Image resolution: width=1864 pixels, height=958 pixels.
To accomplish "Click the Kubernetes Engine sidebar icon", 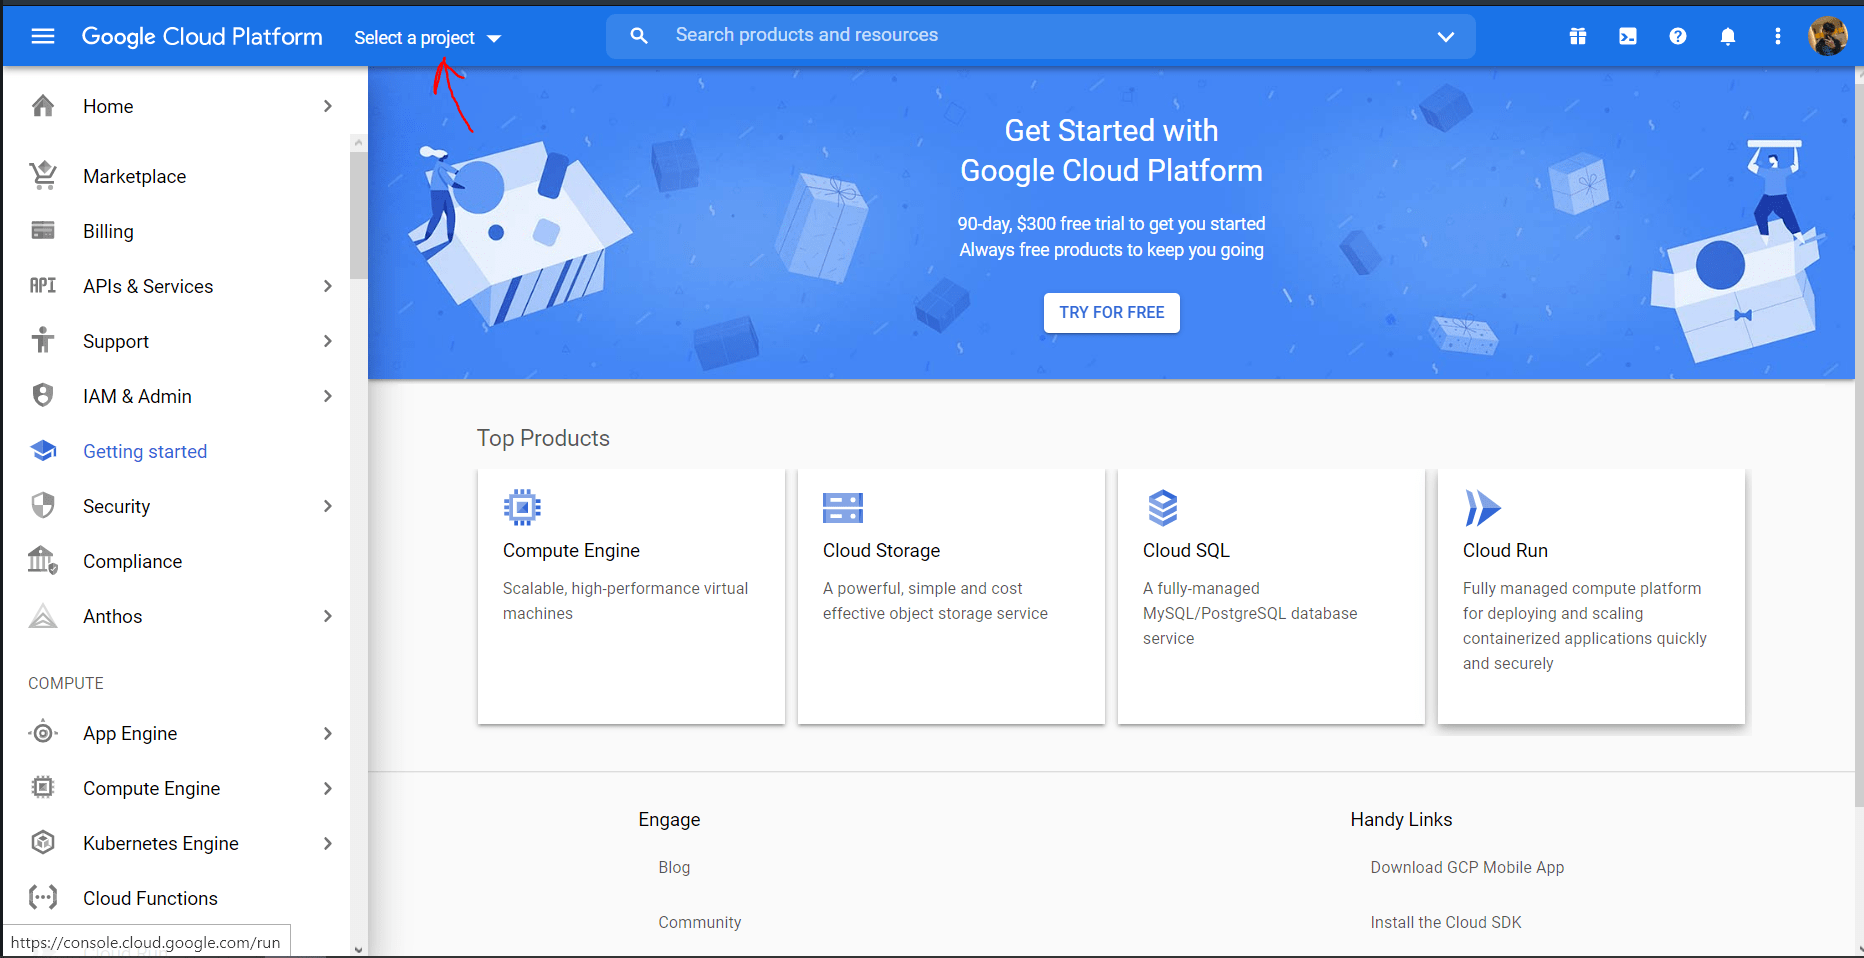I will pos(43,843).
